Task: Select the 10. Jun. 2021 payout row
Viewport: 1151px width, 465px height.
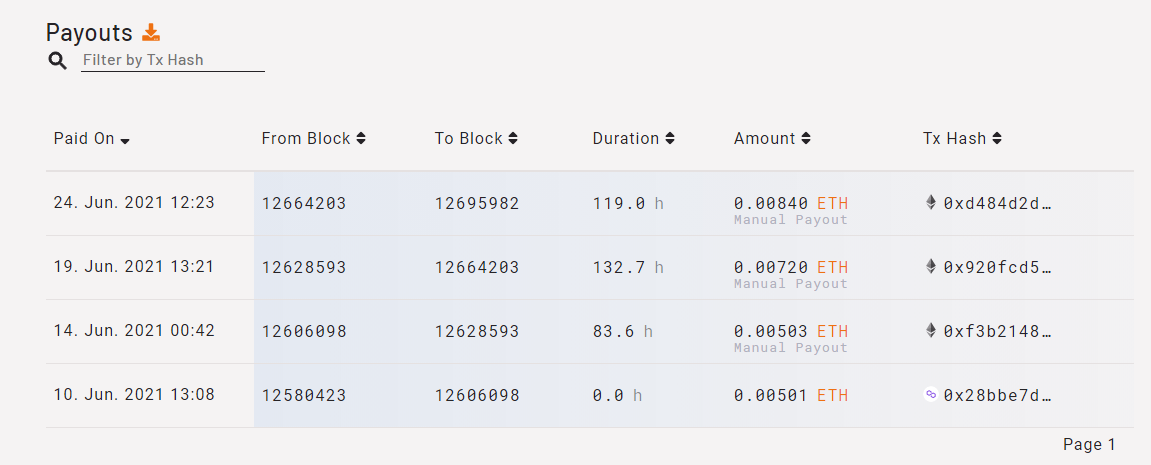Action: [134, 395]
